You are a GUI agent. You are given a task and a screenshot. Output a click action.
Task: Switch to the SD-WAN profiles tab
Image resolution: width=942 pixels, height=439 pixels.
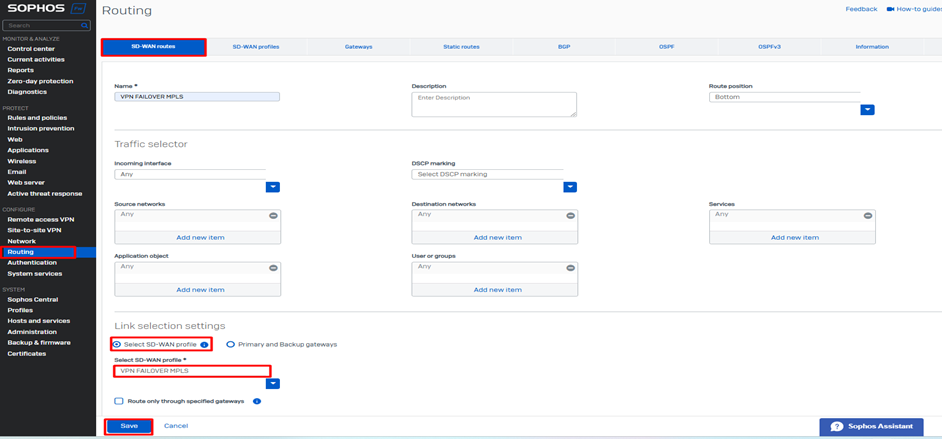pyautogui.click(x=255, y=47)
